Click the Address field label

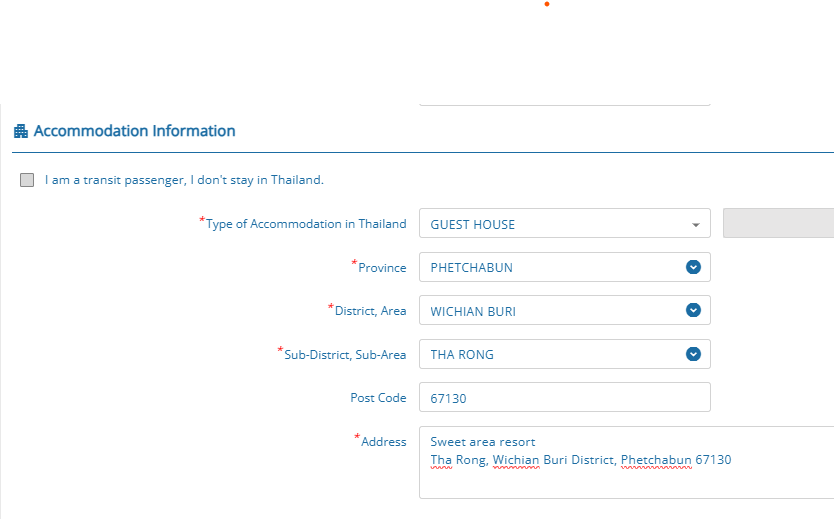(x=383, y=441)
